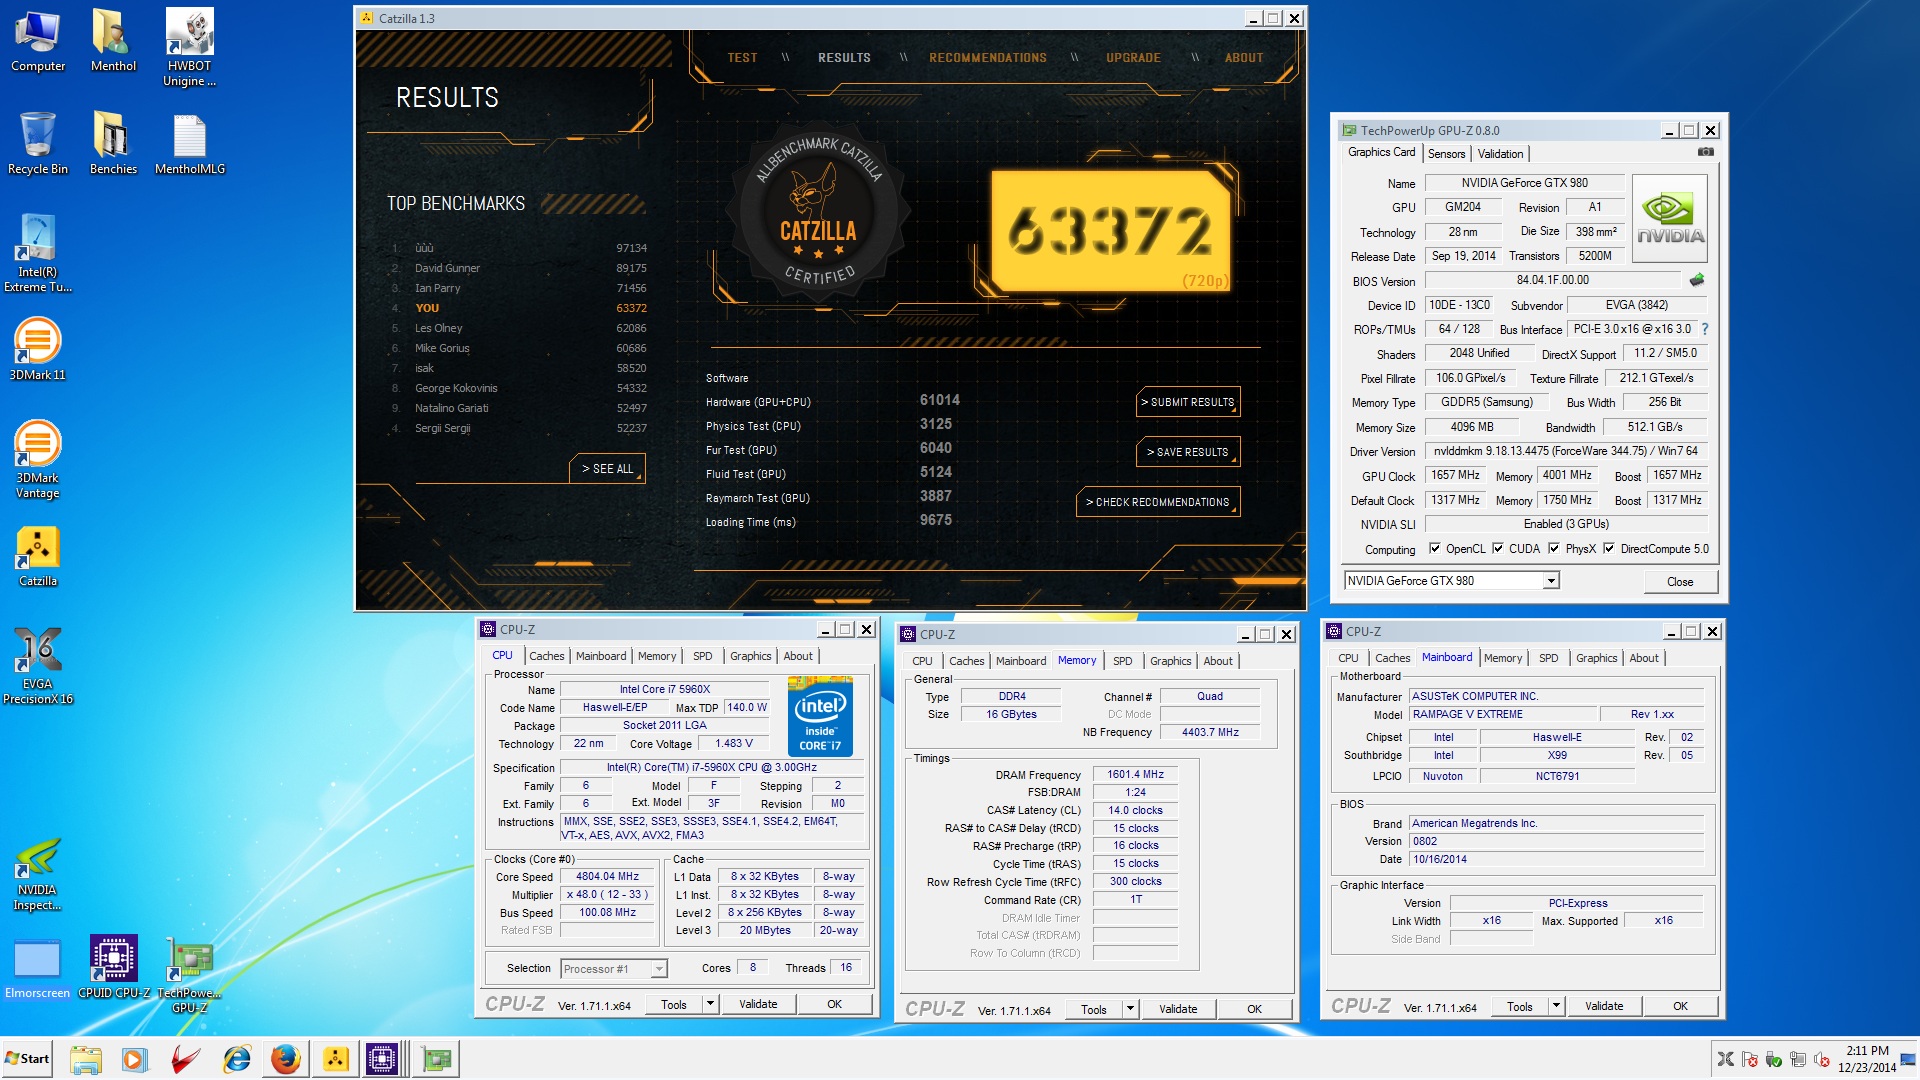Launch the CPUID CPU-Z desktop shortcut
The height and width of the screenshot is (1080, 1920).
(x=114, y=968)
